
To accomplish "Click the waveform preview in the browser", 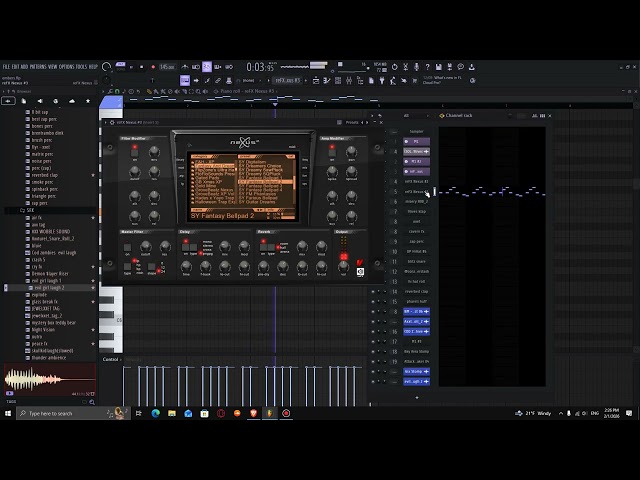I will point(50,380).
